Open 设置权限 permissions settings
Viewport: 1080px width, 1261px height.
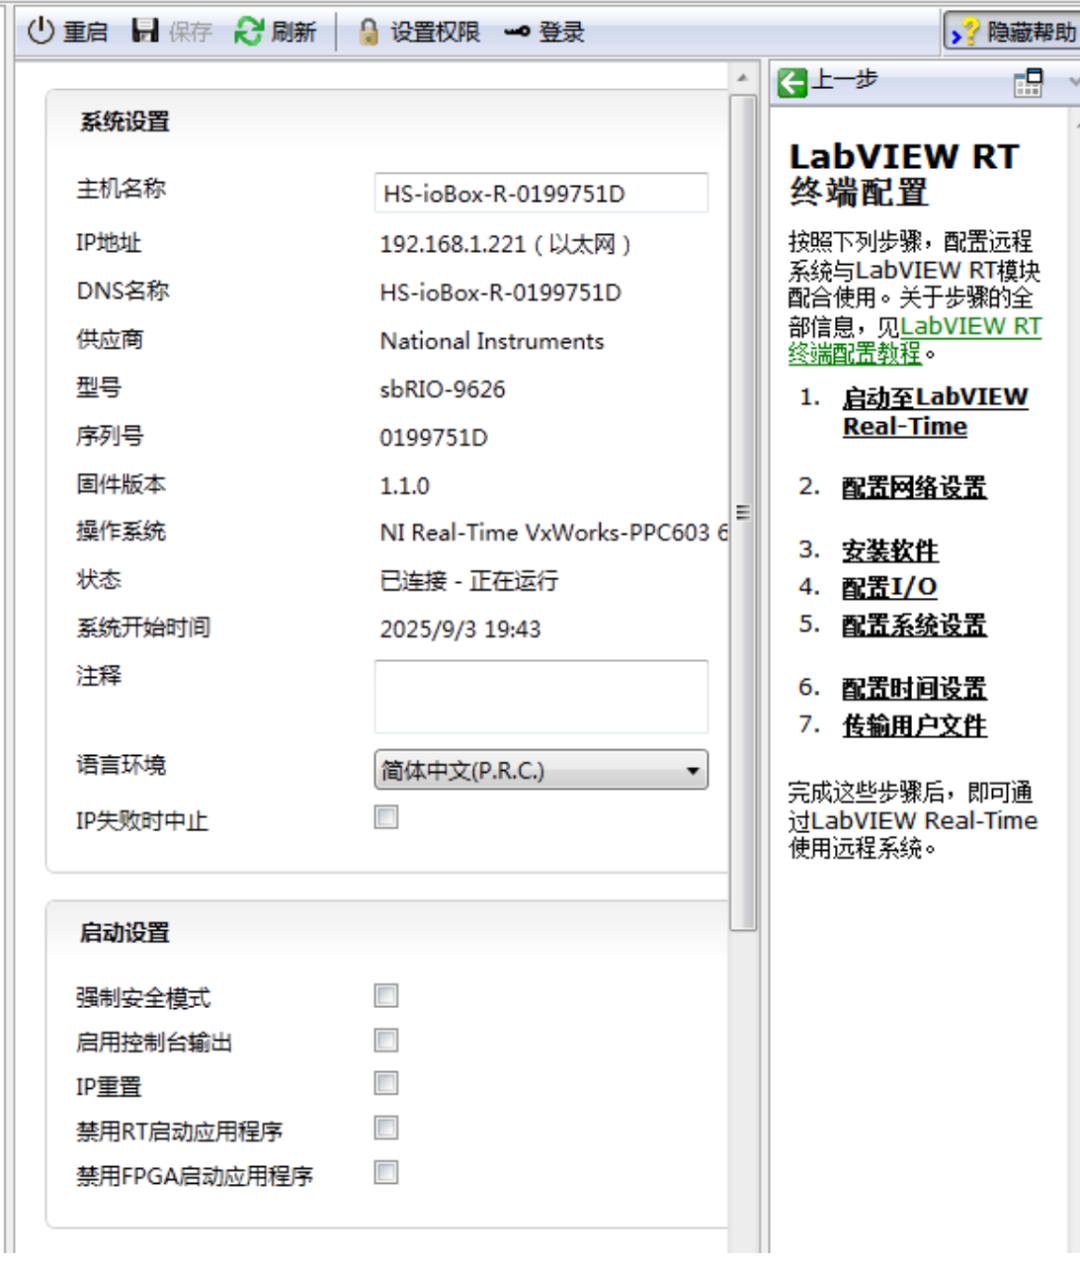435,32
